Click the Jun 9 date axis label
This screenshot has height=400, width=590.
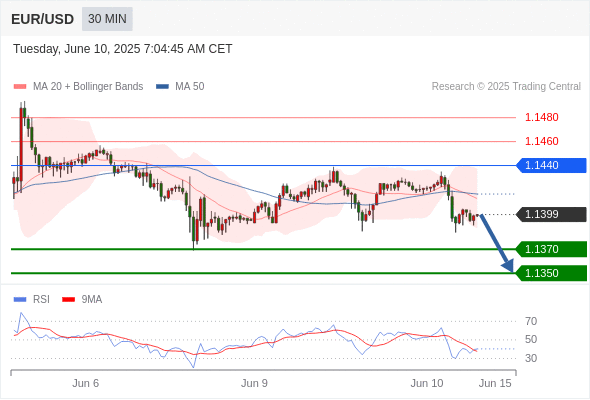pos(254,383)
